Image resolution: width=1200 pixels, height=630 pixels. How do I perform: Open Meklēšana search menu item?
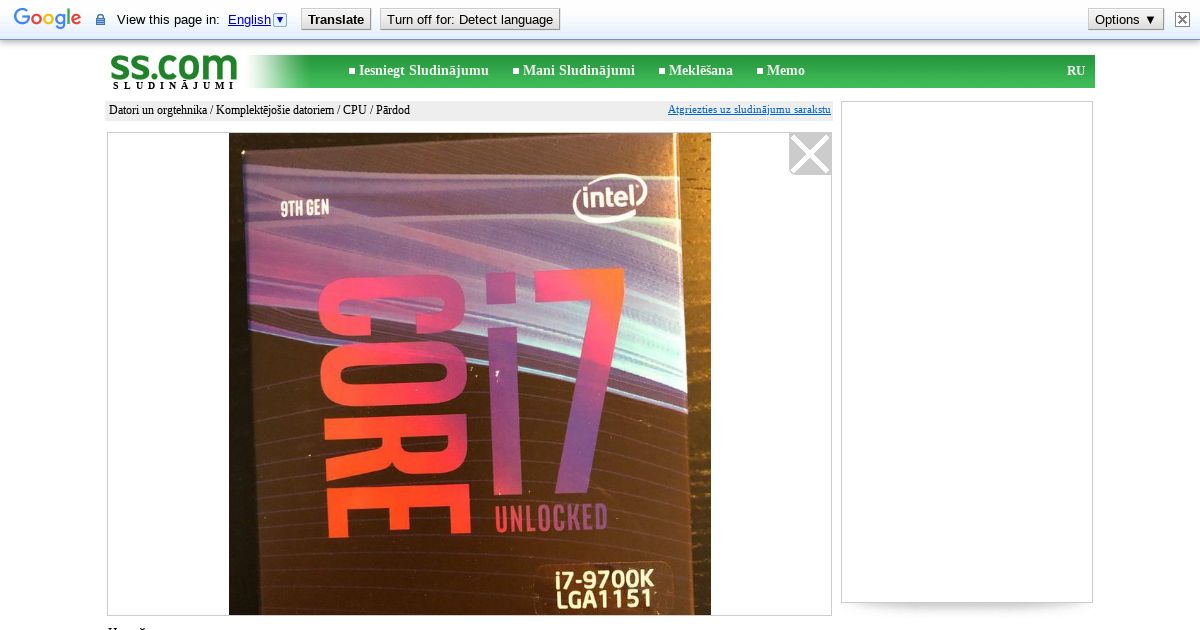(701, 71)
